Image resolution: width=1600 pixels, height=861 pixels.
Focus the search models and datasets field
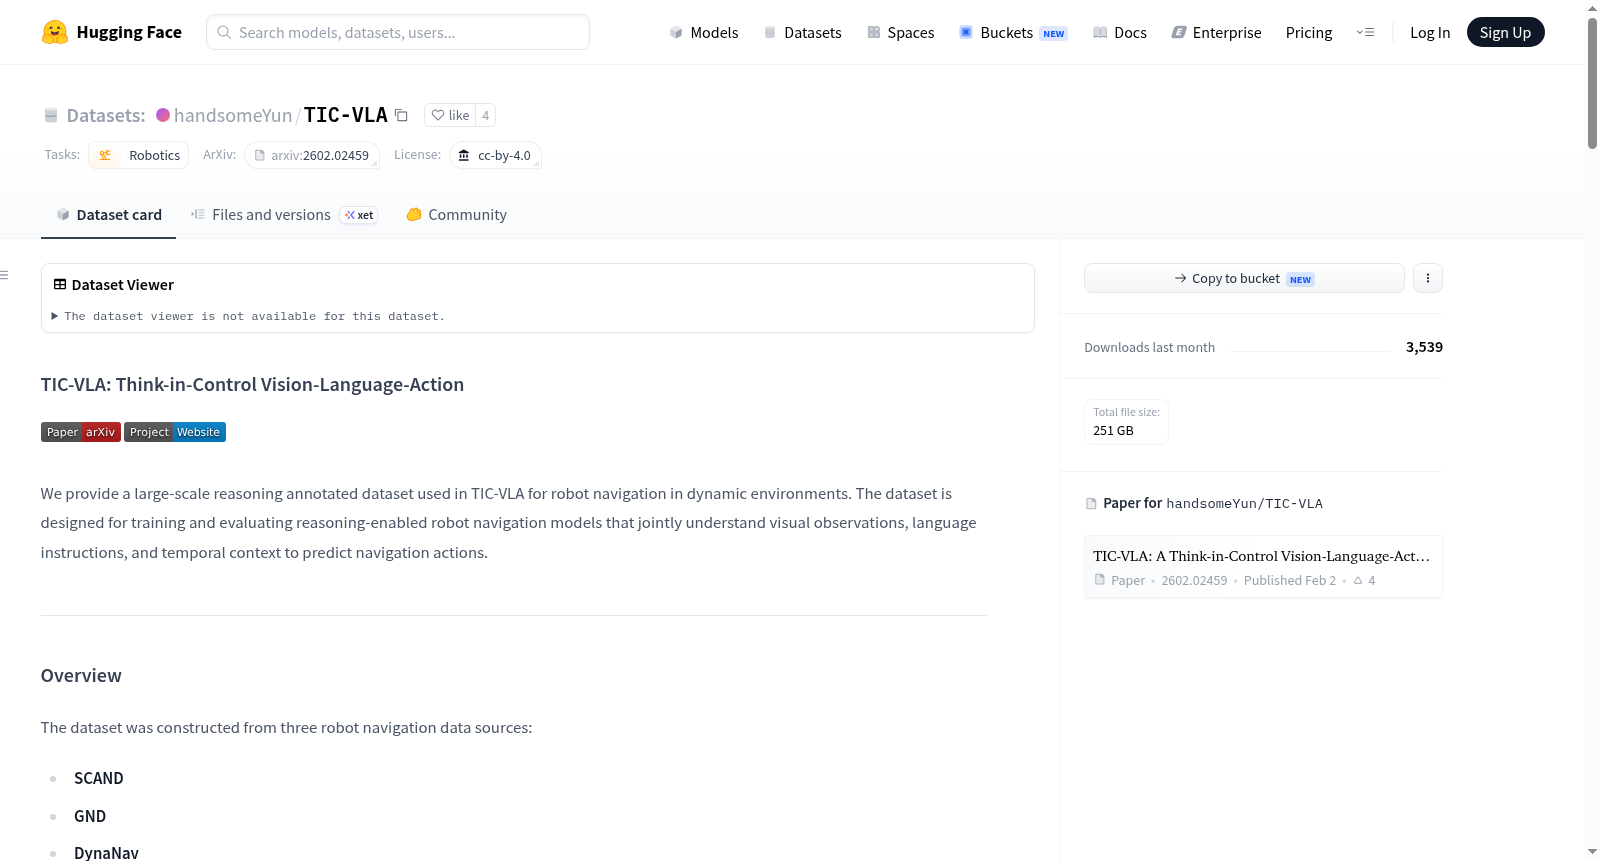coord(398,32)
